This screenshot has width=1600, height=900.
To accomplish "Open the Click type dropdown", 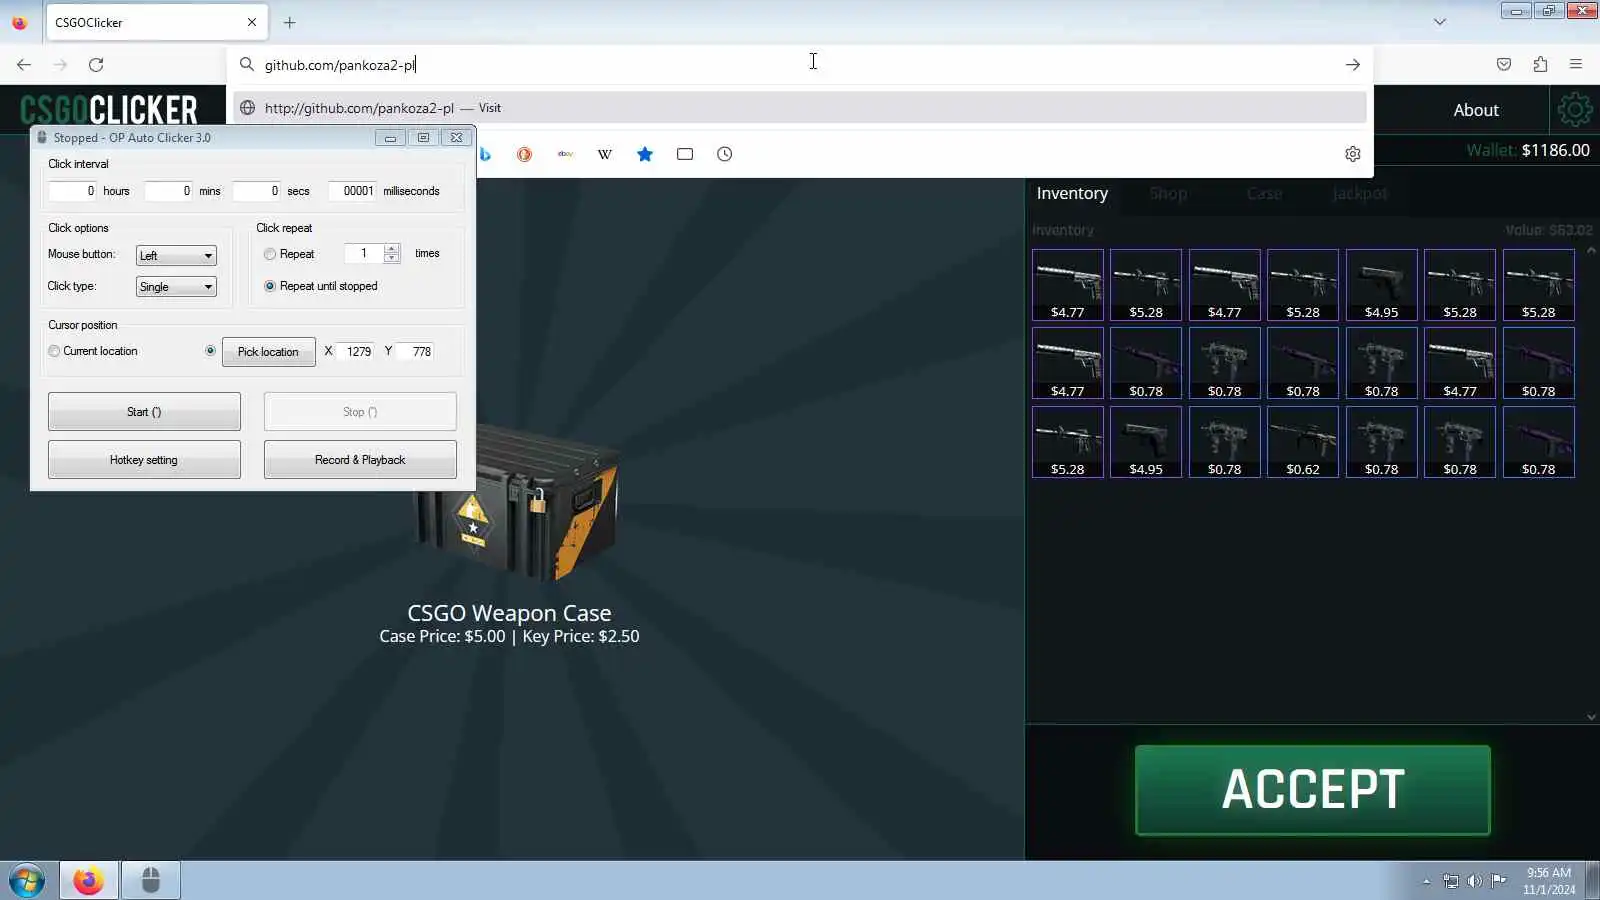I will pos(176,287).
